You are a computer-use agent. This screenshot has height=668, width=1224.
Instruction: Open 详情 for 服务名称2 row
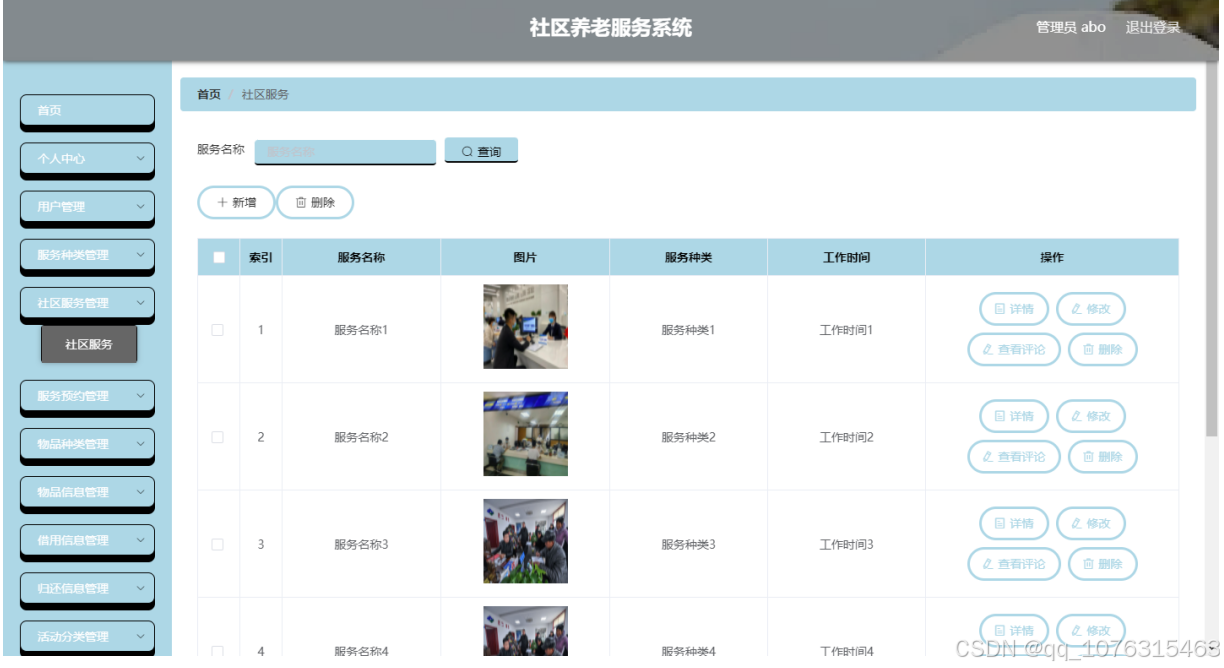click(x=1014, y=416)
